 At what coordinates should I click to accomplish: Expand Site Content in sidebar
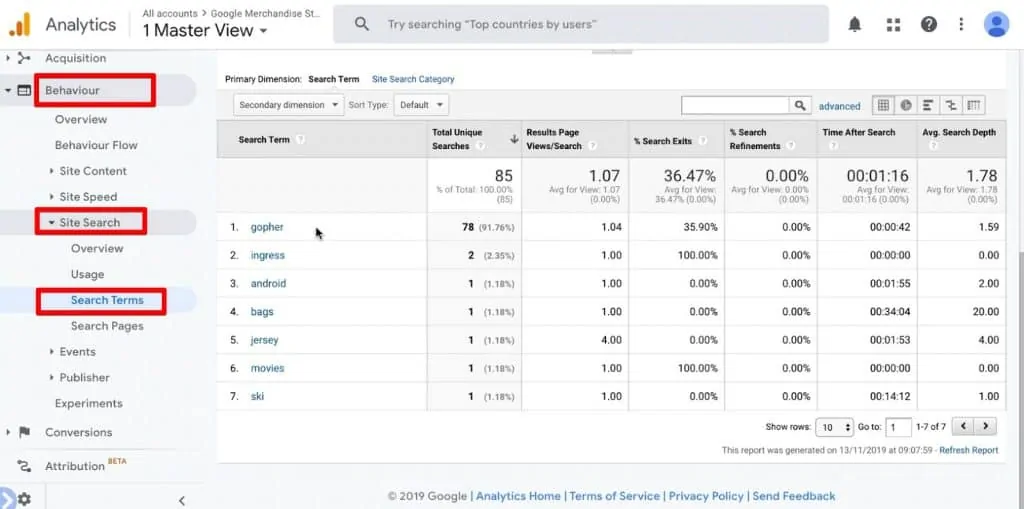pyautogui.click(x=52, y=171)
